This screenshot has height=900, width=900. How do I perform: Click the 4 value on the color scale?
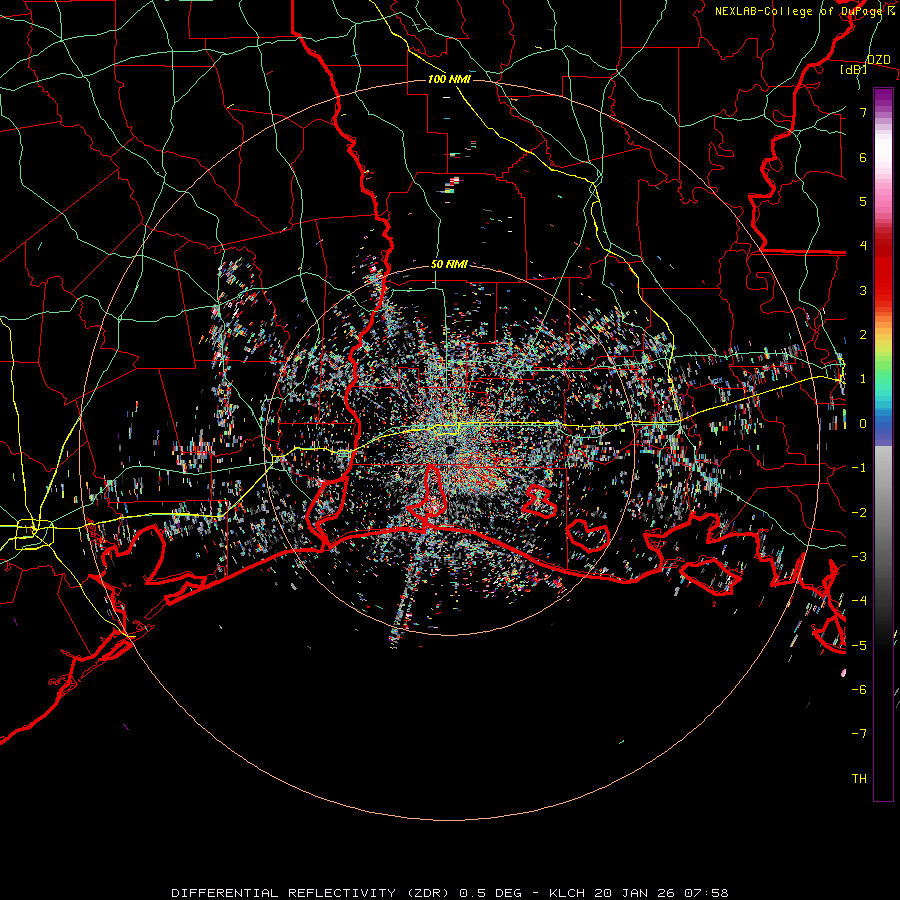pyautogui.click(x=863, y=246)
